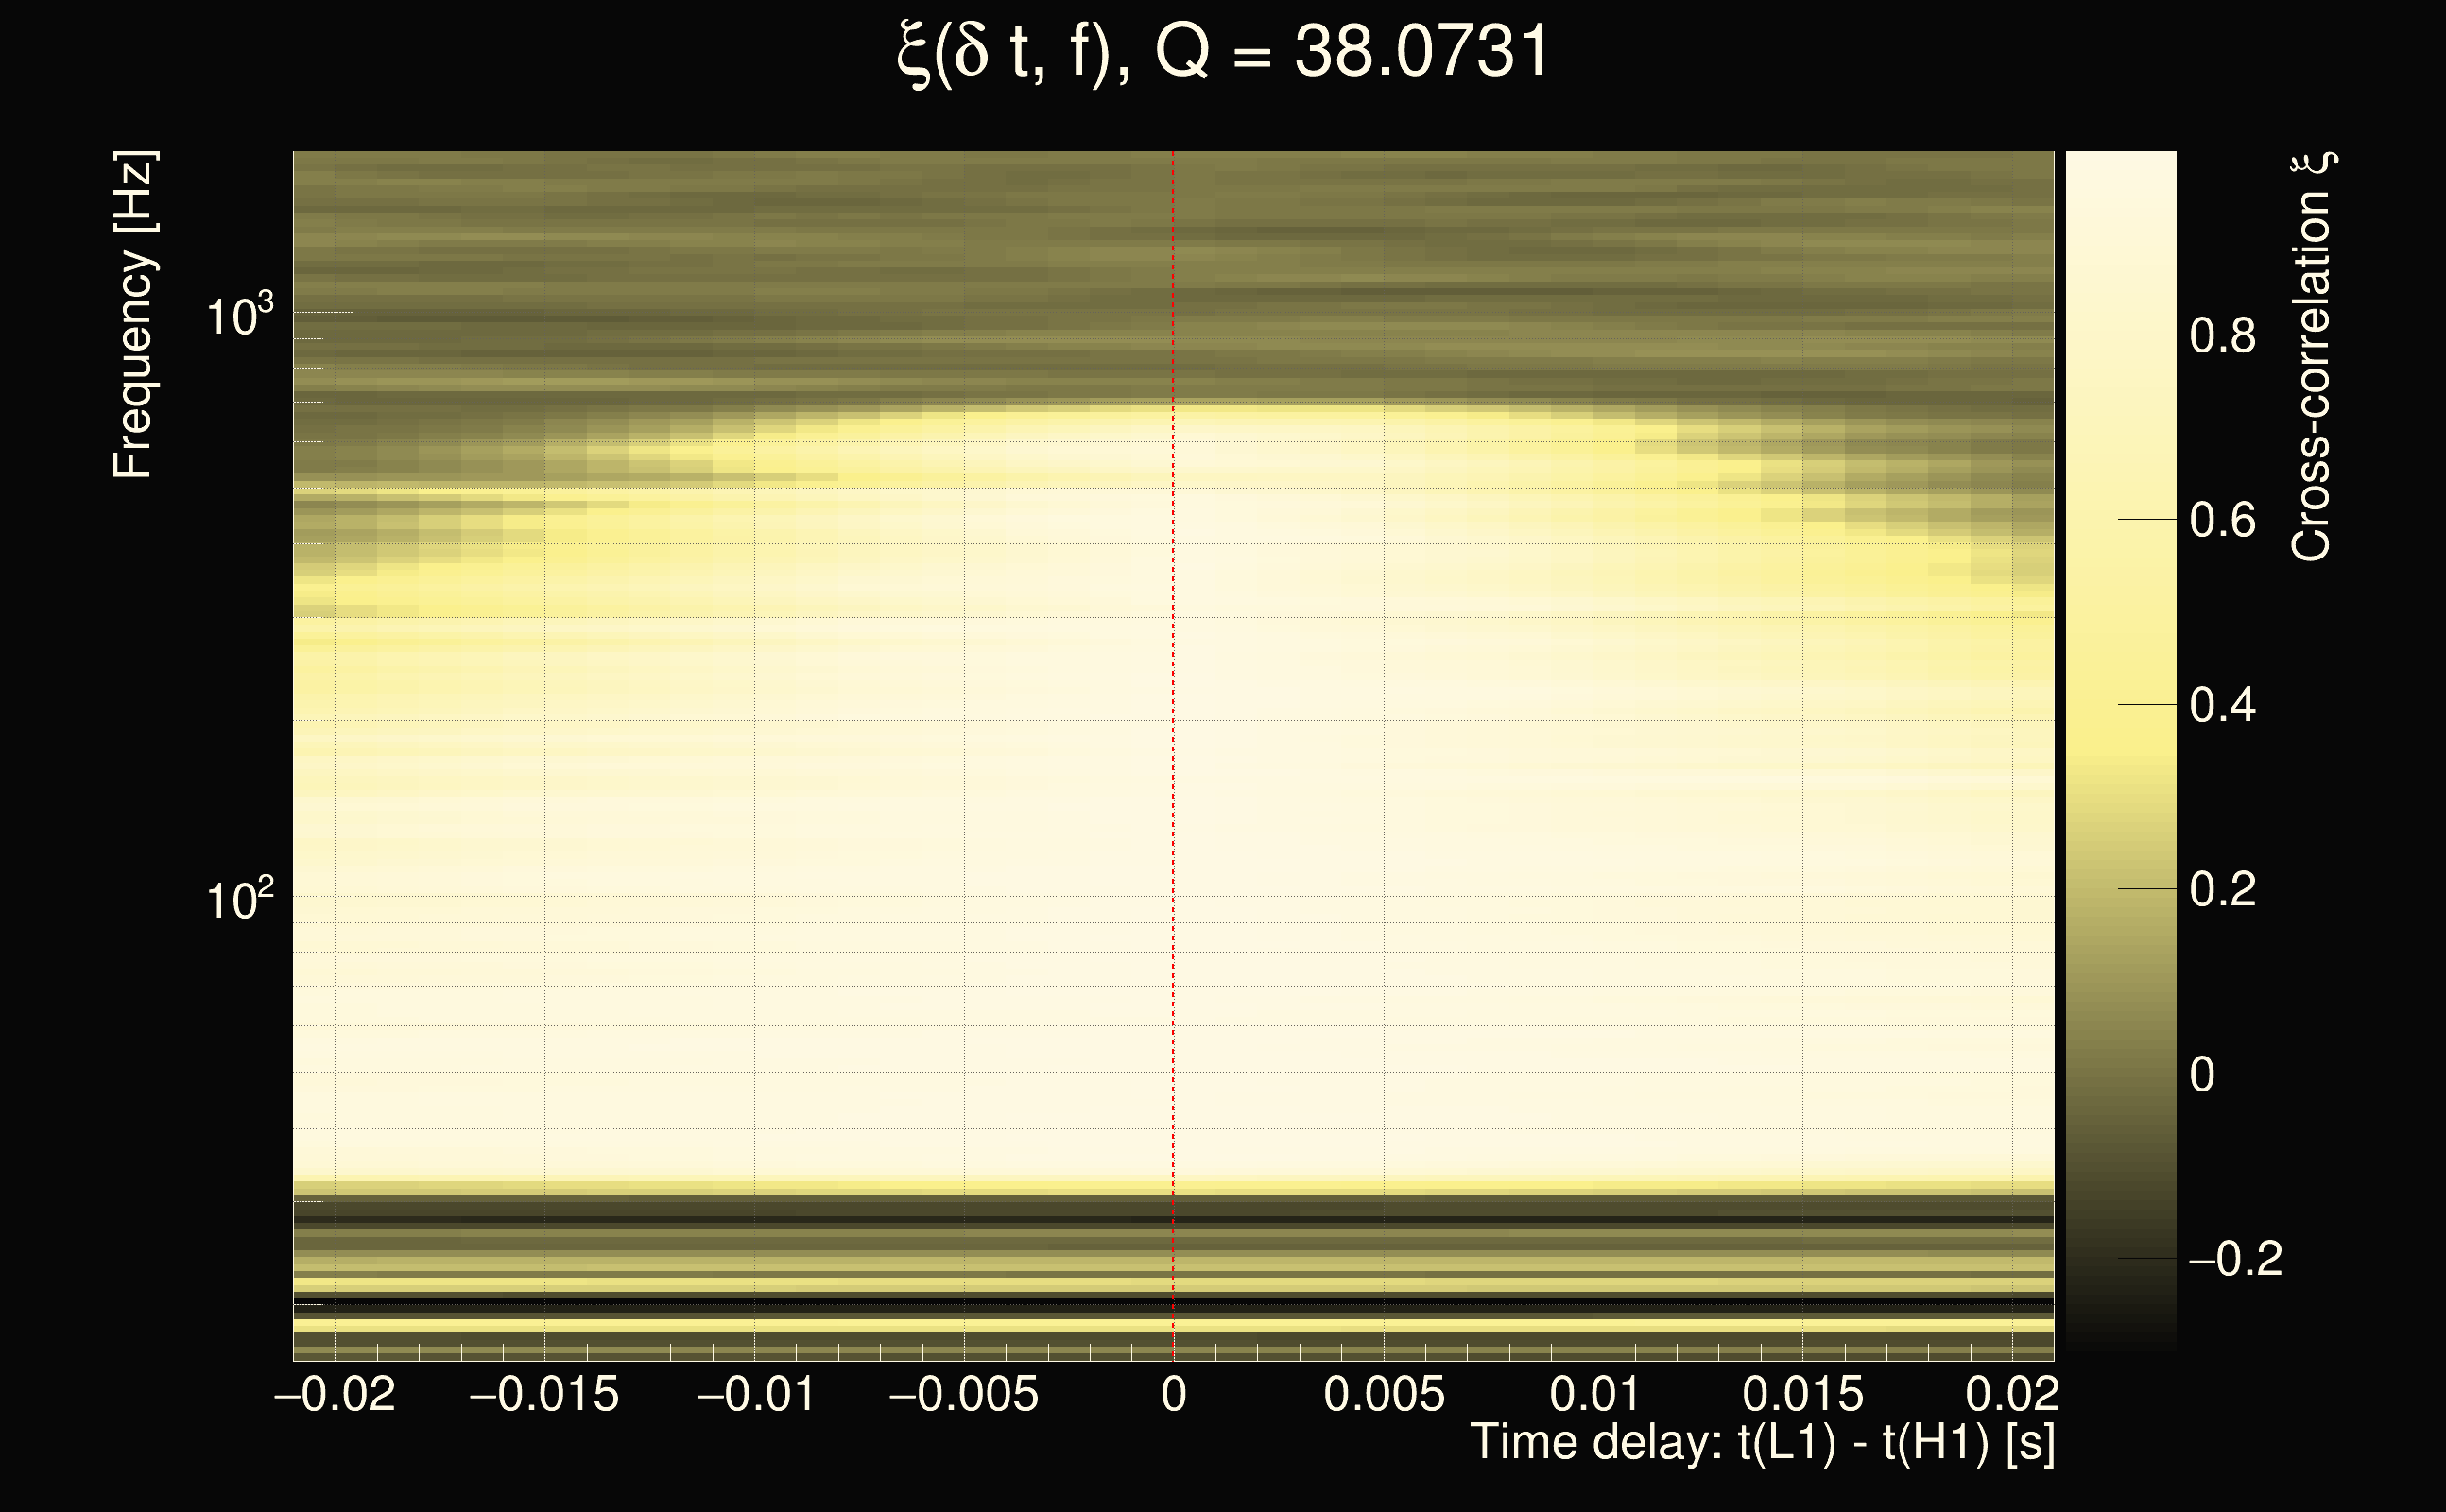Click the 0.2 colorbar tick label

[x=2222, y=890]
